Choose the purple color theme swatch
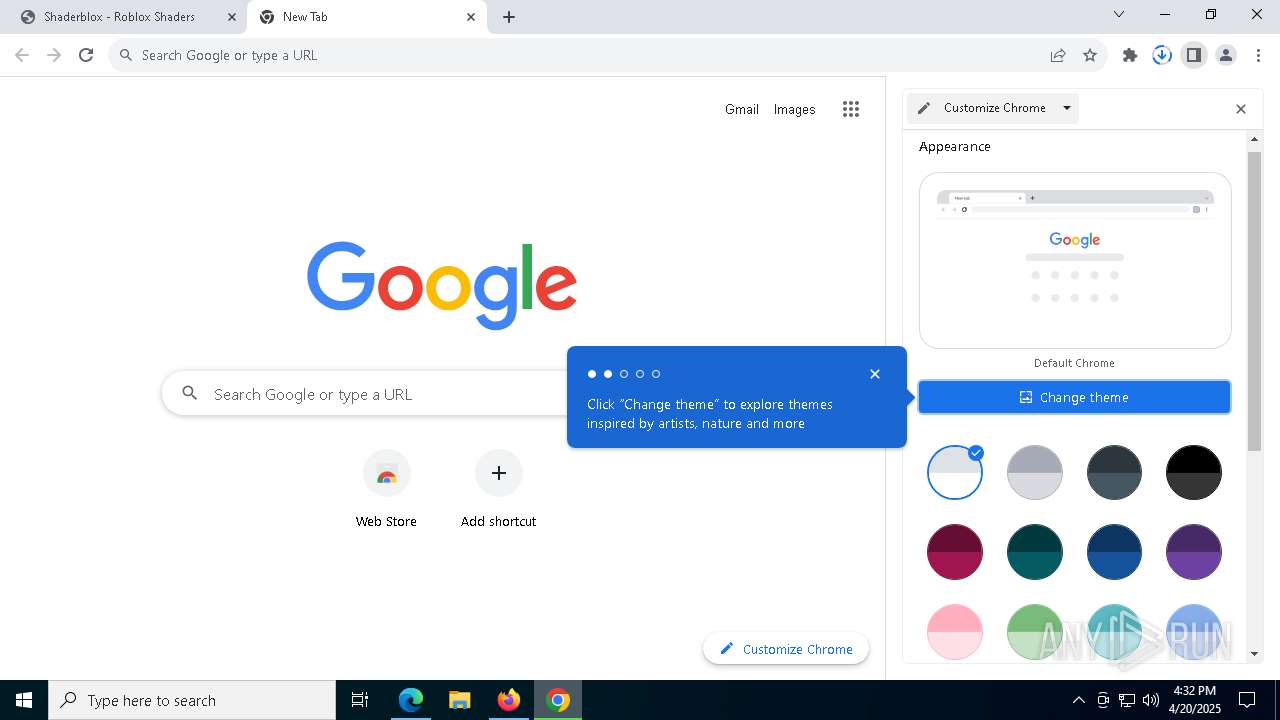The height and width of the screenshot is (720, 1280). tap(1194, 552)
